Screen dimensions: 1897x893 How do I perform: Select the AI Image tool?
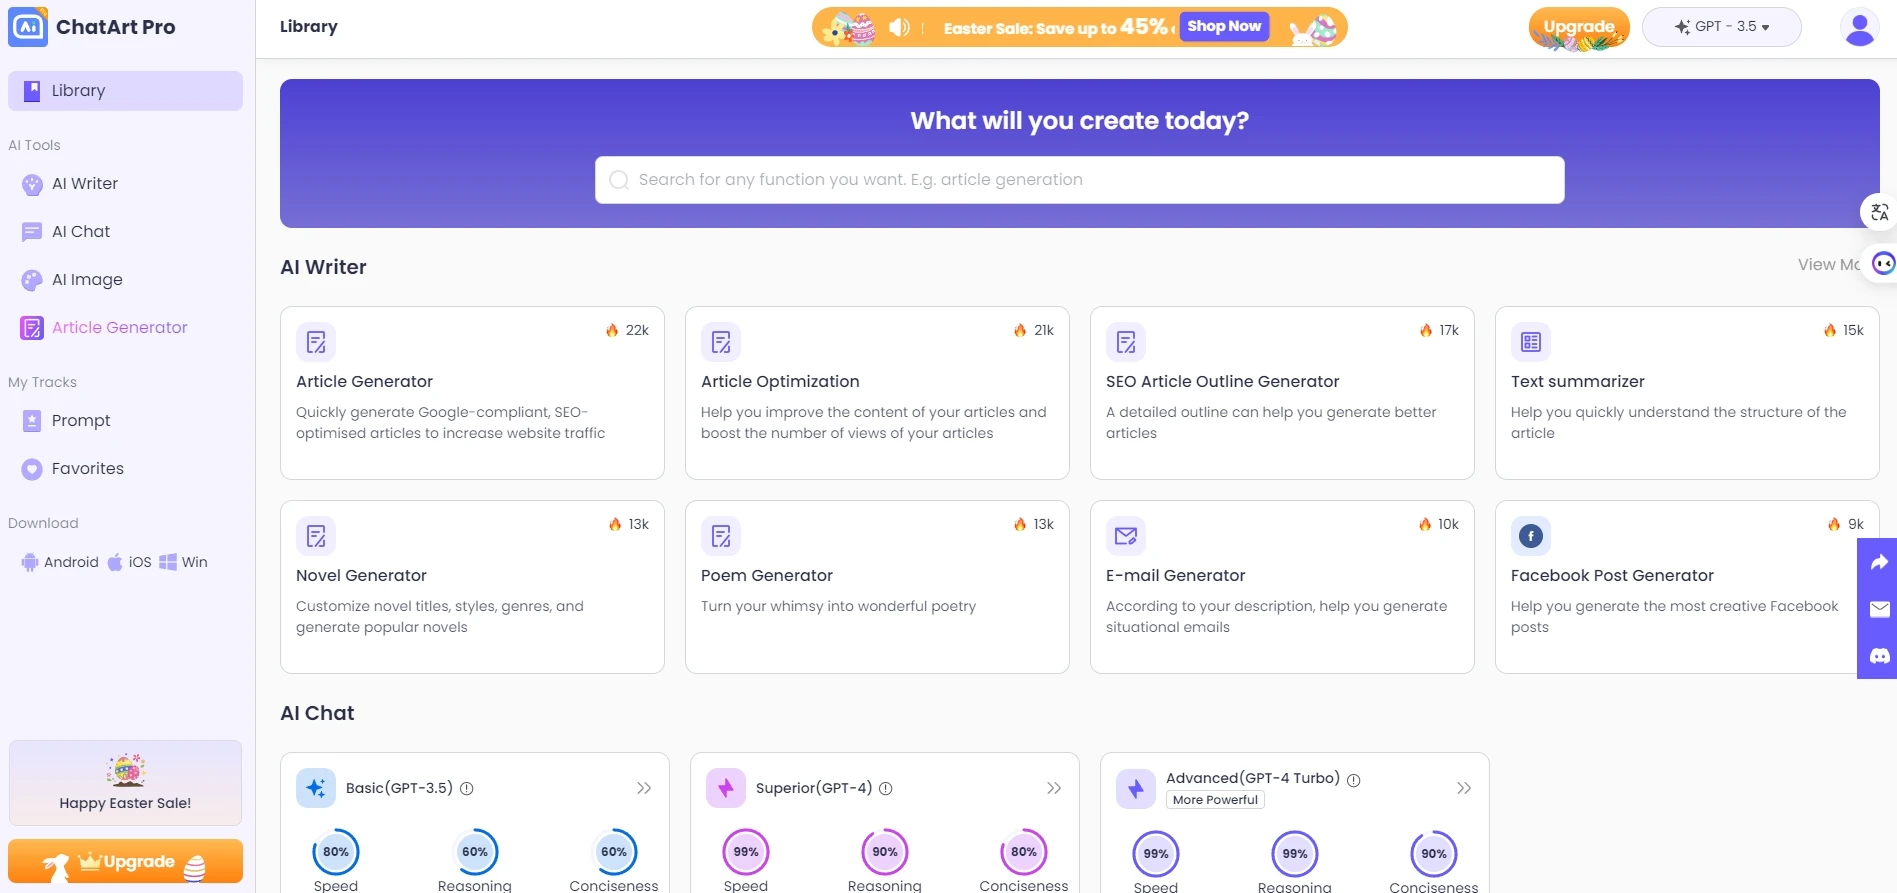coord(88,279)
